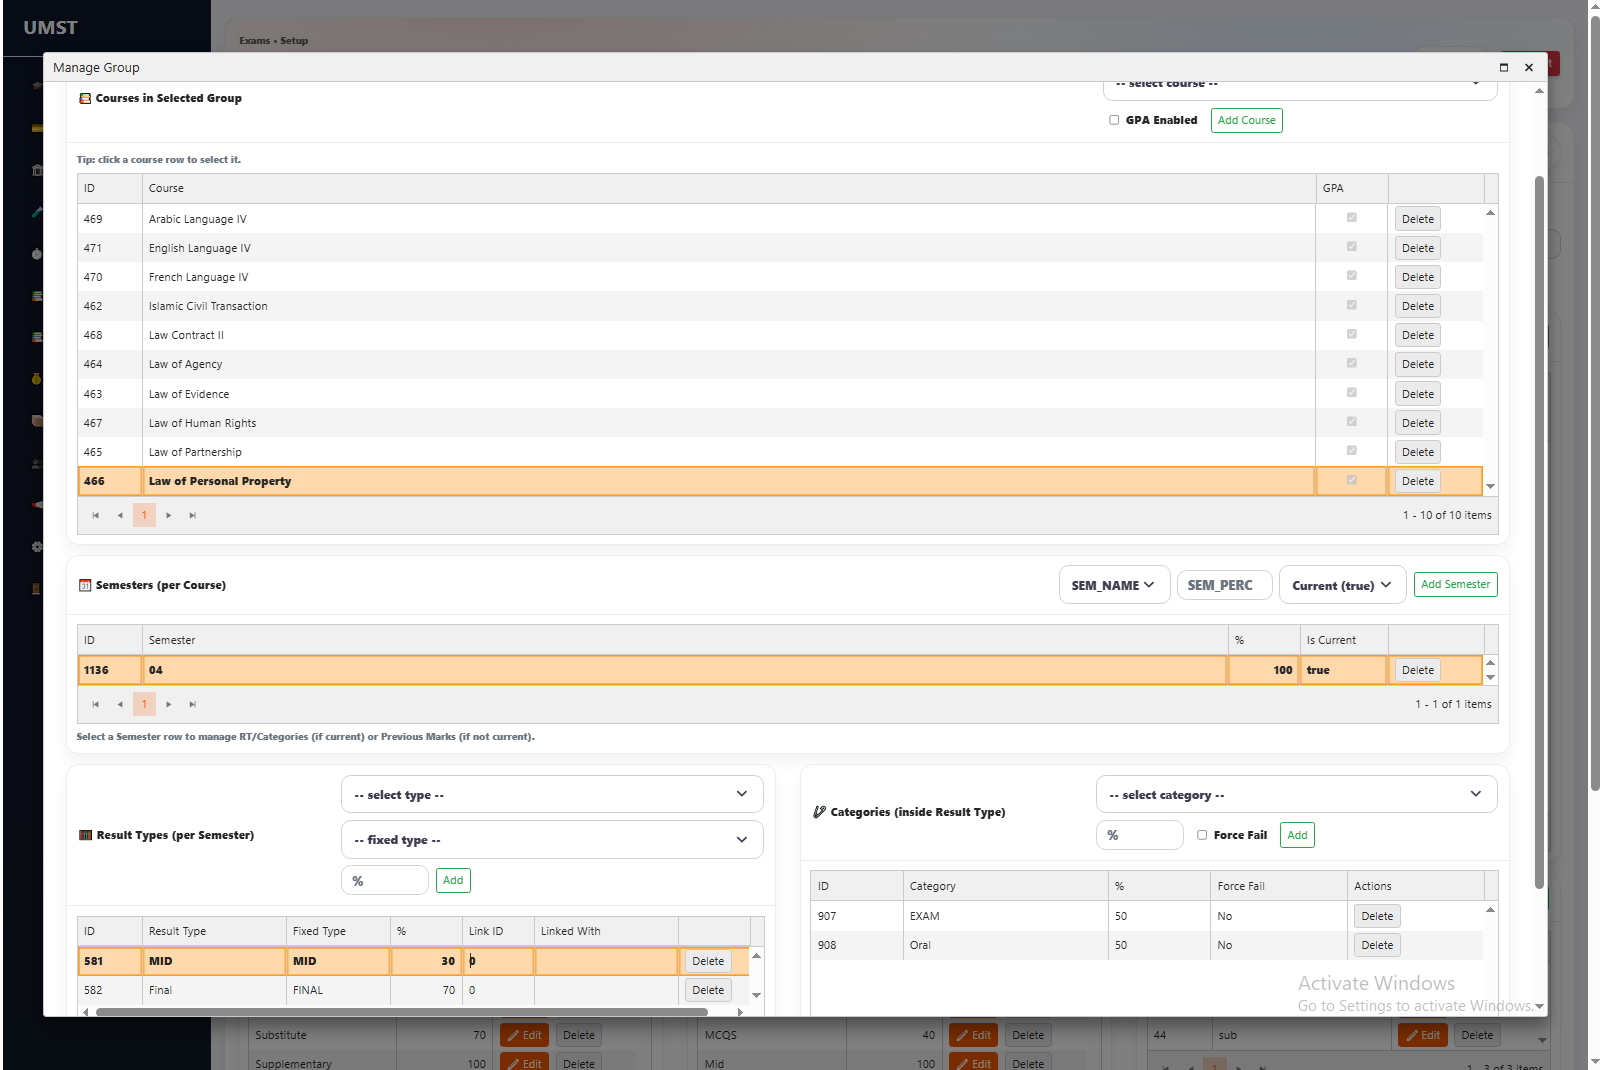Click the Add Course button
Viewport: 1600px width, 1070px height.
(x=1246, y=120)
